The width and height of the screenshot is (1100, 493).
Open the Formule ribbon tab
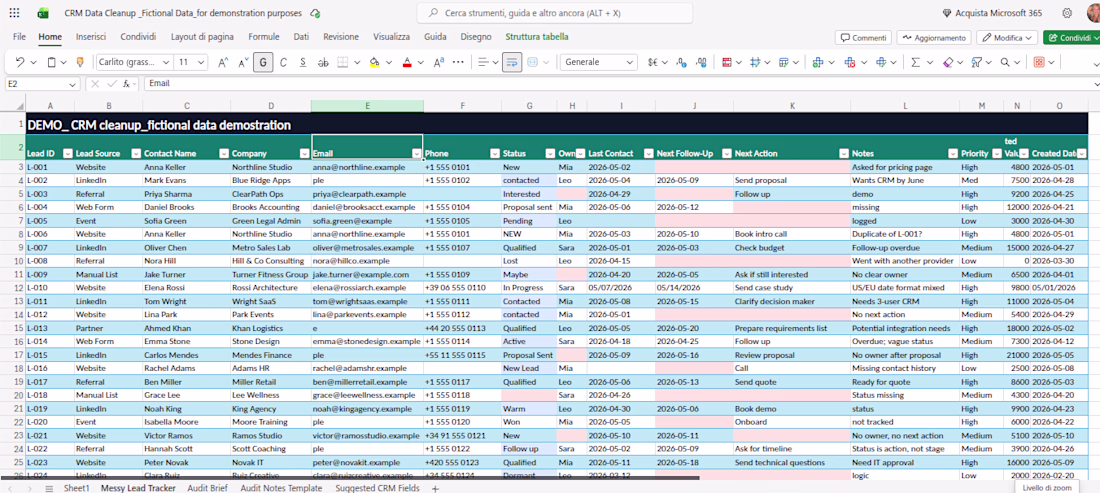point(264,36)
